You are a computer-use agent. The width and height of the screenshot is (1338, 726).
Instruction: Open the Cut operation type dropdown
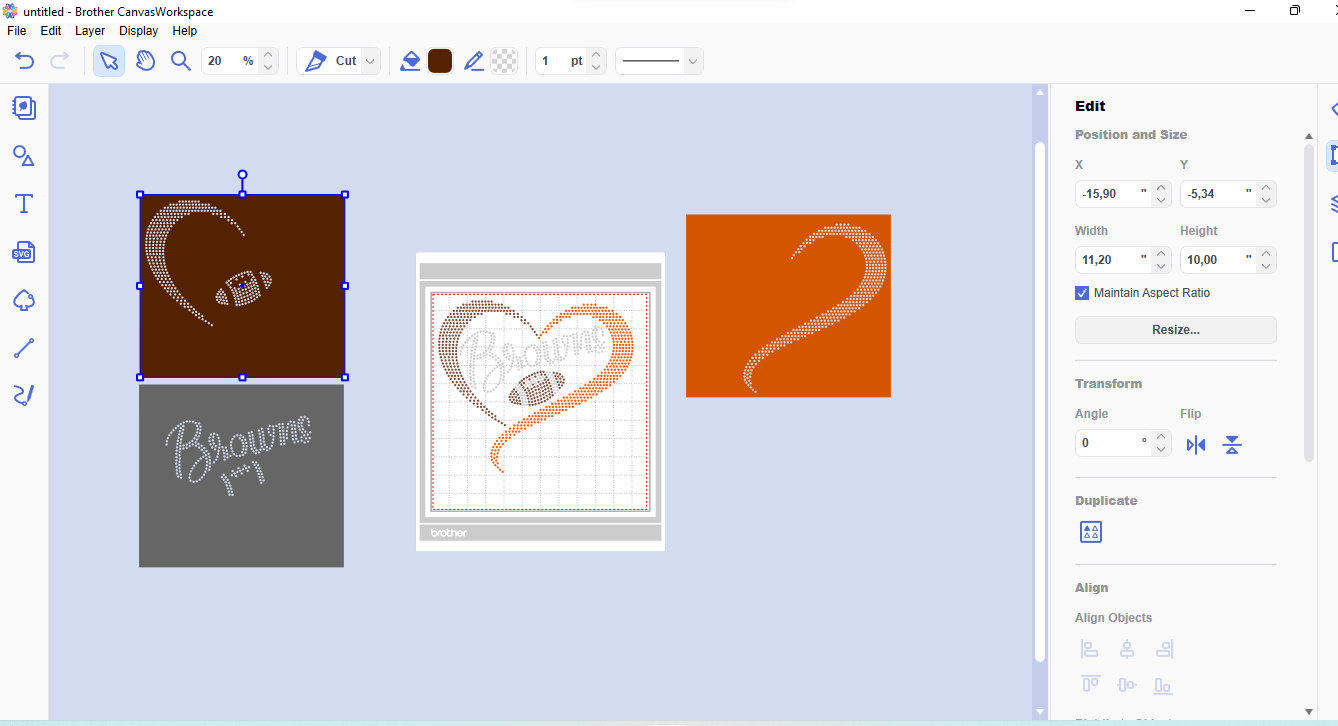point(371,61)
